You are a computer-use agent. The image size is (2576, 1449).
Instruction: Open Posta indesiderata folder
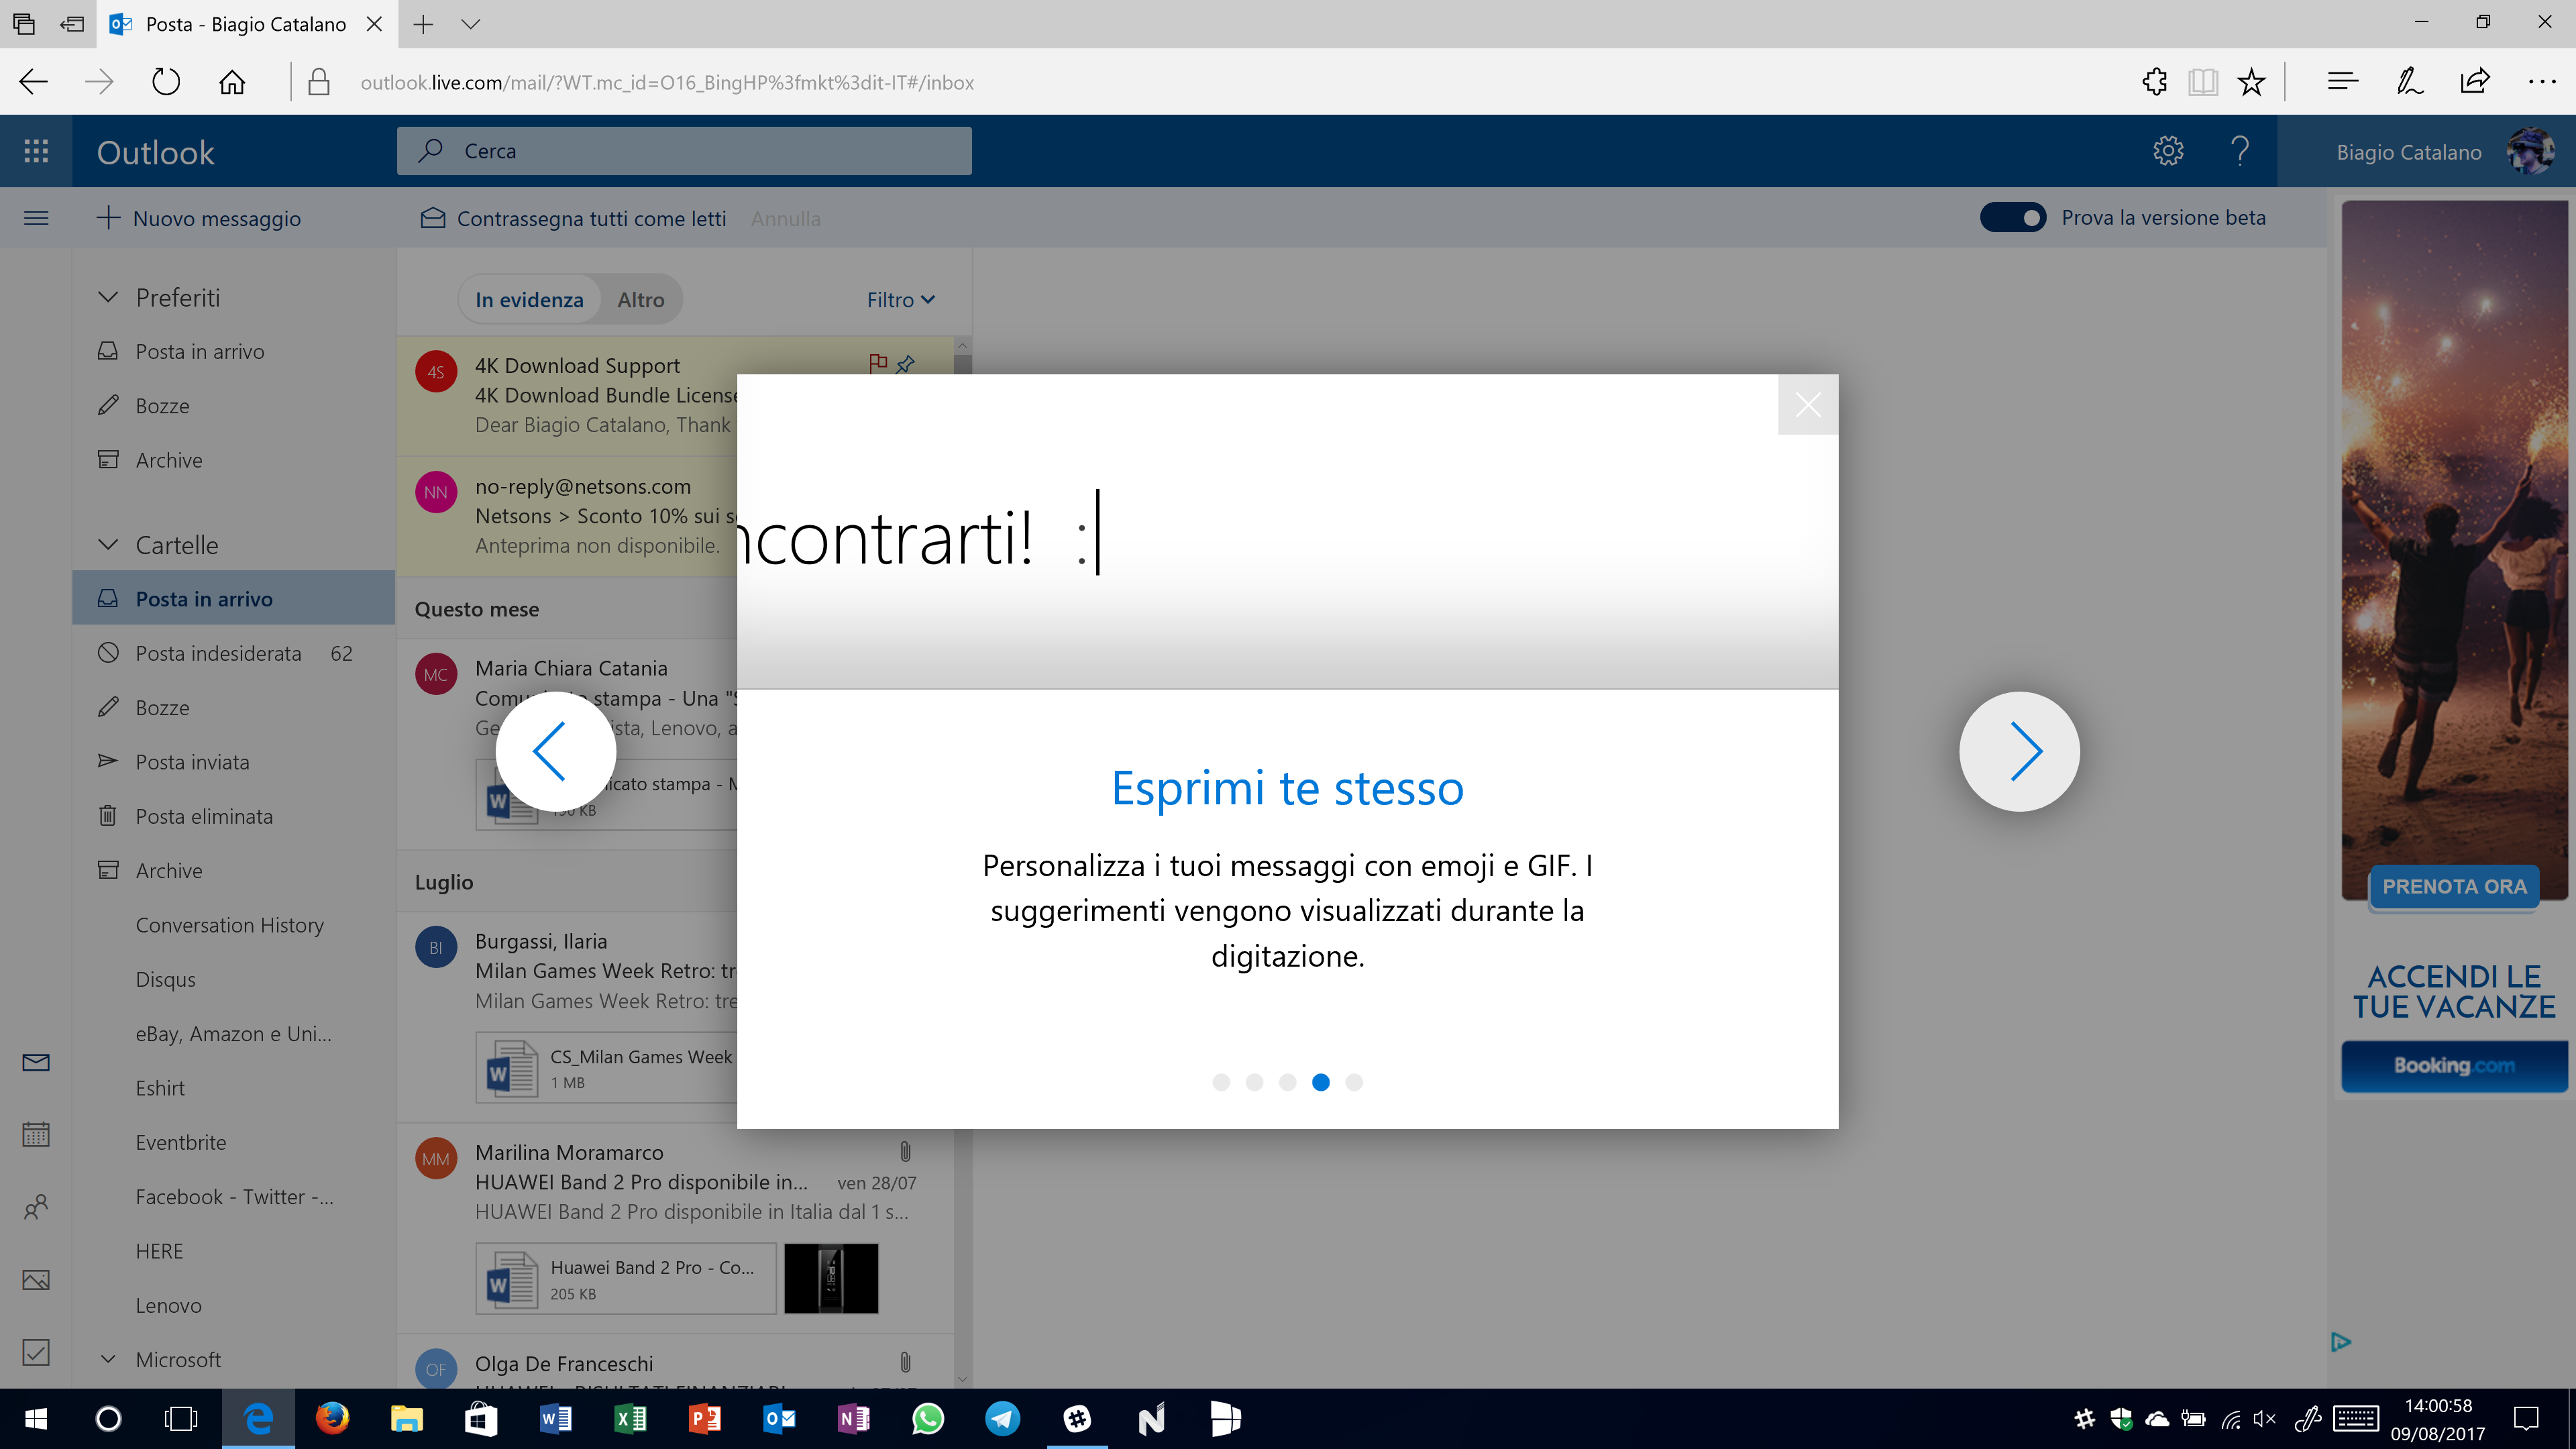pyautogui.click(x=234, y=653)
